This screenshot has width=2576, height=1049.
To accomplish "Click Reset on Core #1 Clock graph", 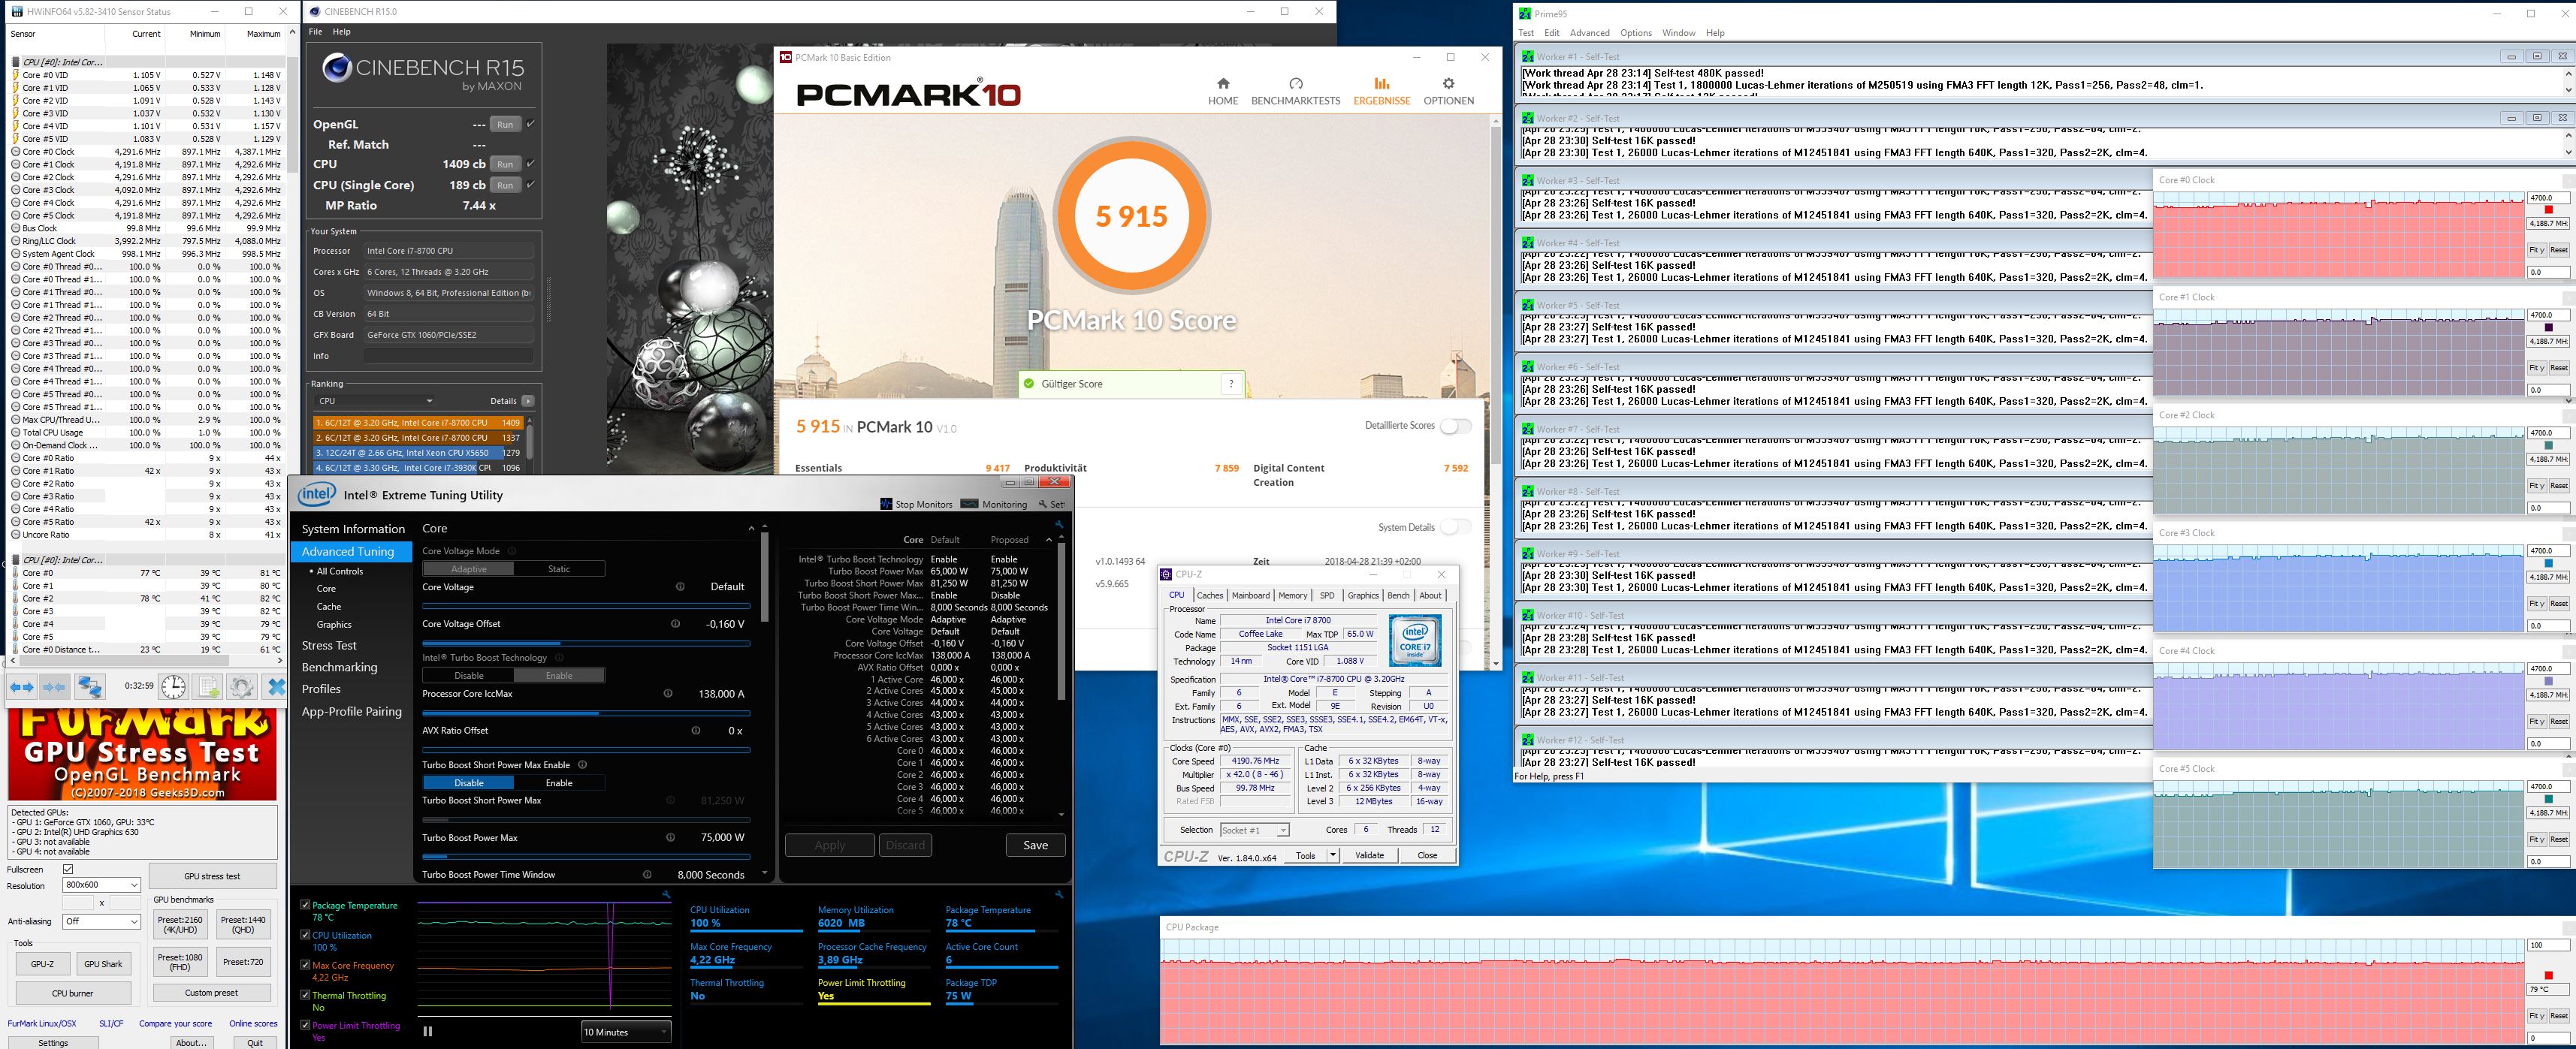I will tap(2558, 368).
